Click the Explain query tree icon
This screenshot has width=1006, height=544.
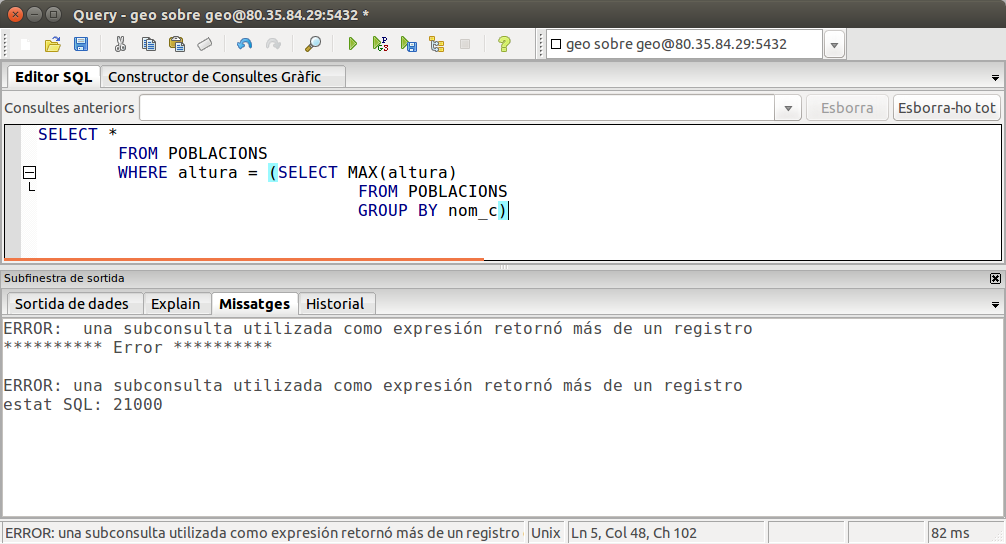click(x=436, y=44)
